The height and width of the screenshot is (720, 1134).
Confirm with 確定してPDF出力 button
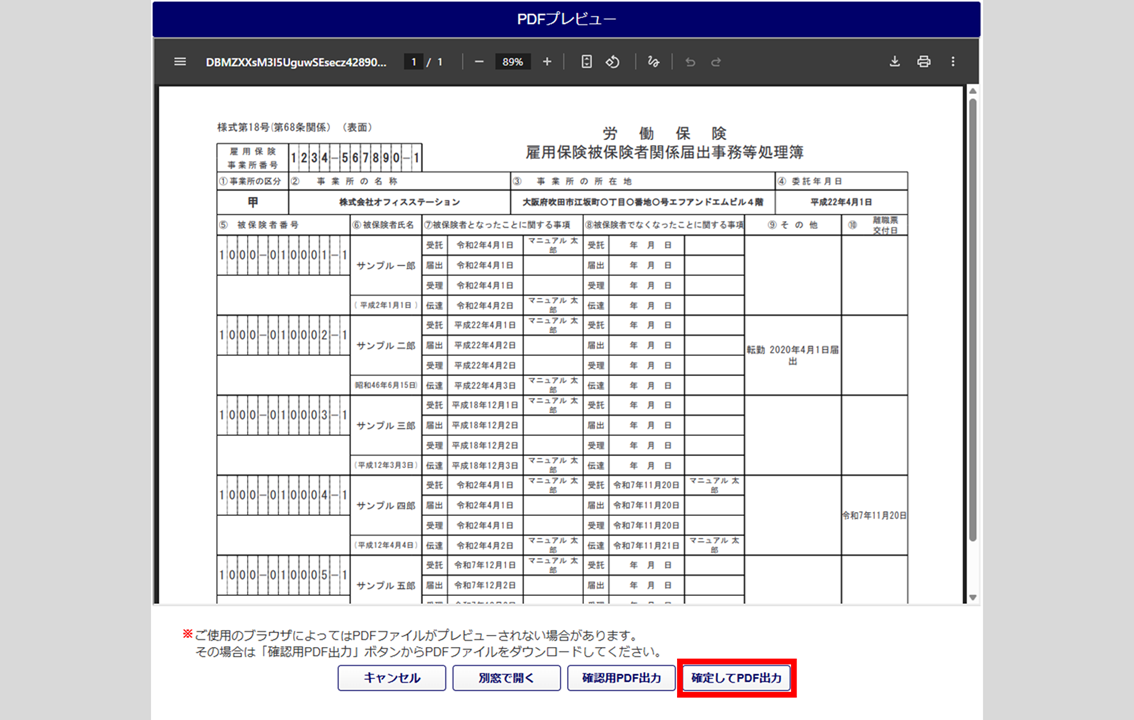click(x=737, y=678)
